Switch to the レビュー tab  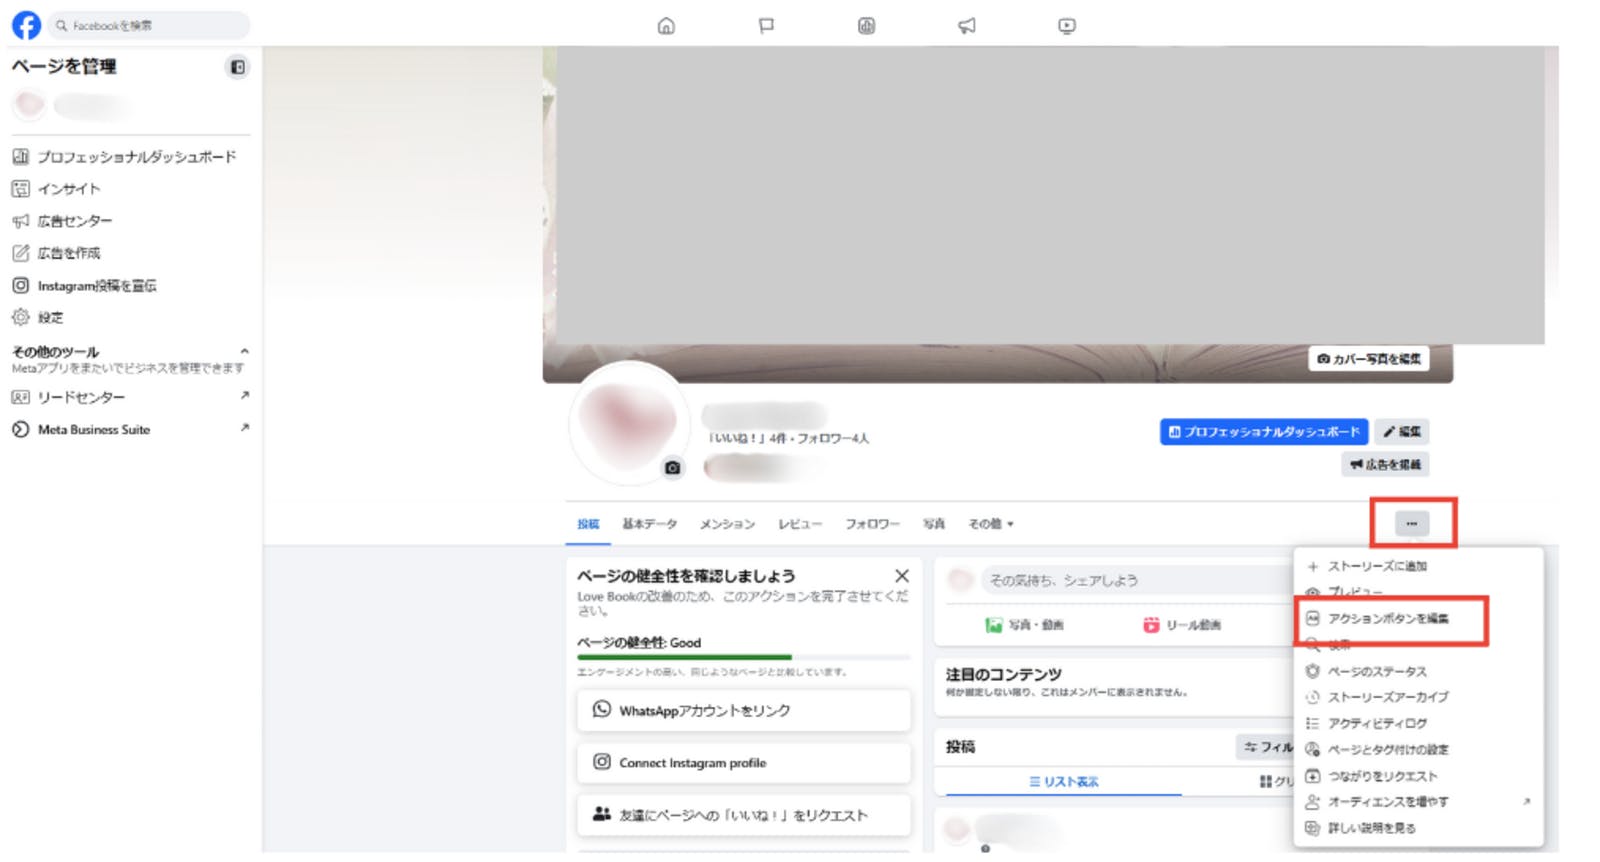coord(800,523)
